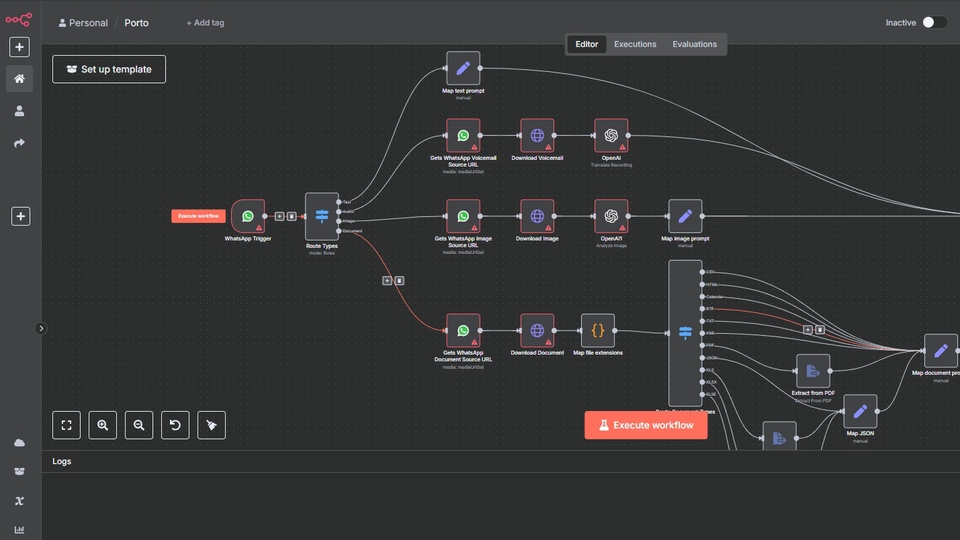Switch to the Evaluations tab
The width and height of the screenshot is (960, 540).
tap(694, 44)
